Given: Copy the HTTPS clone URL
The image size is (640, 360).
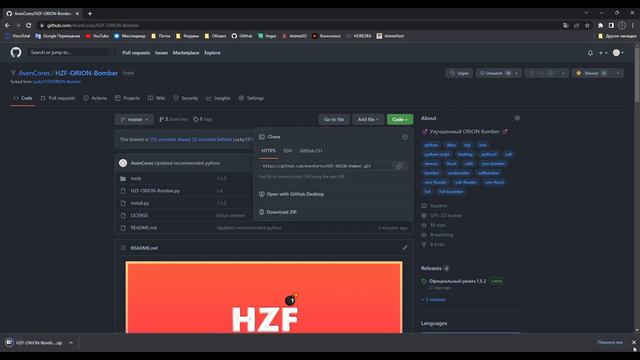Looking at the screenshot, I should pos(399,166).
